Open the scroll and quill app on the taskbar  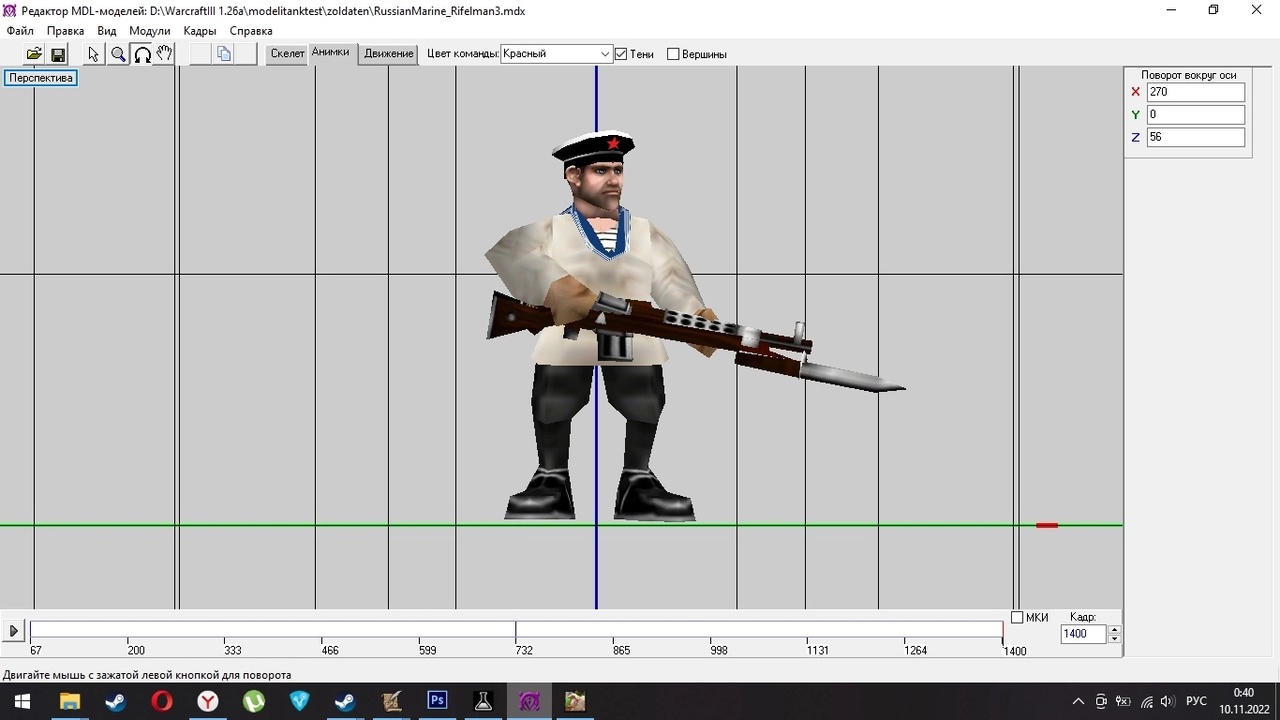click(391, 701)
